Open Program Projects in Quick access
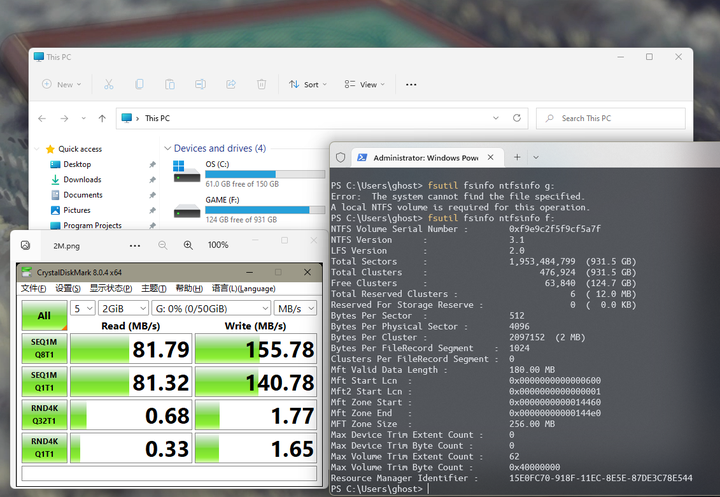The image size is (720, 497). point(92,226)
